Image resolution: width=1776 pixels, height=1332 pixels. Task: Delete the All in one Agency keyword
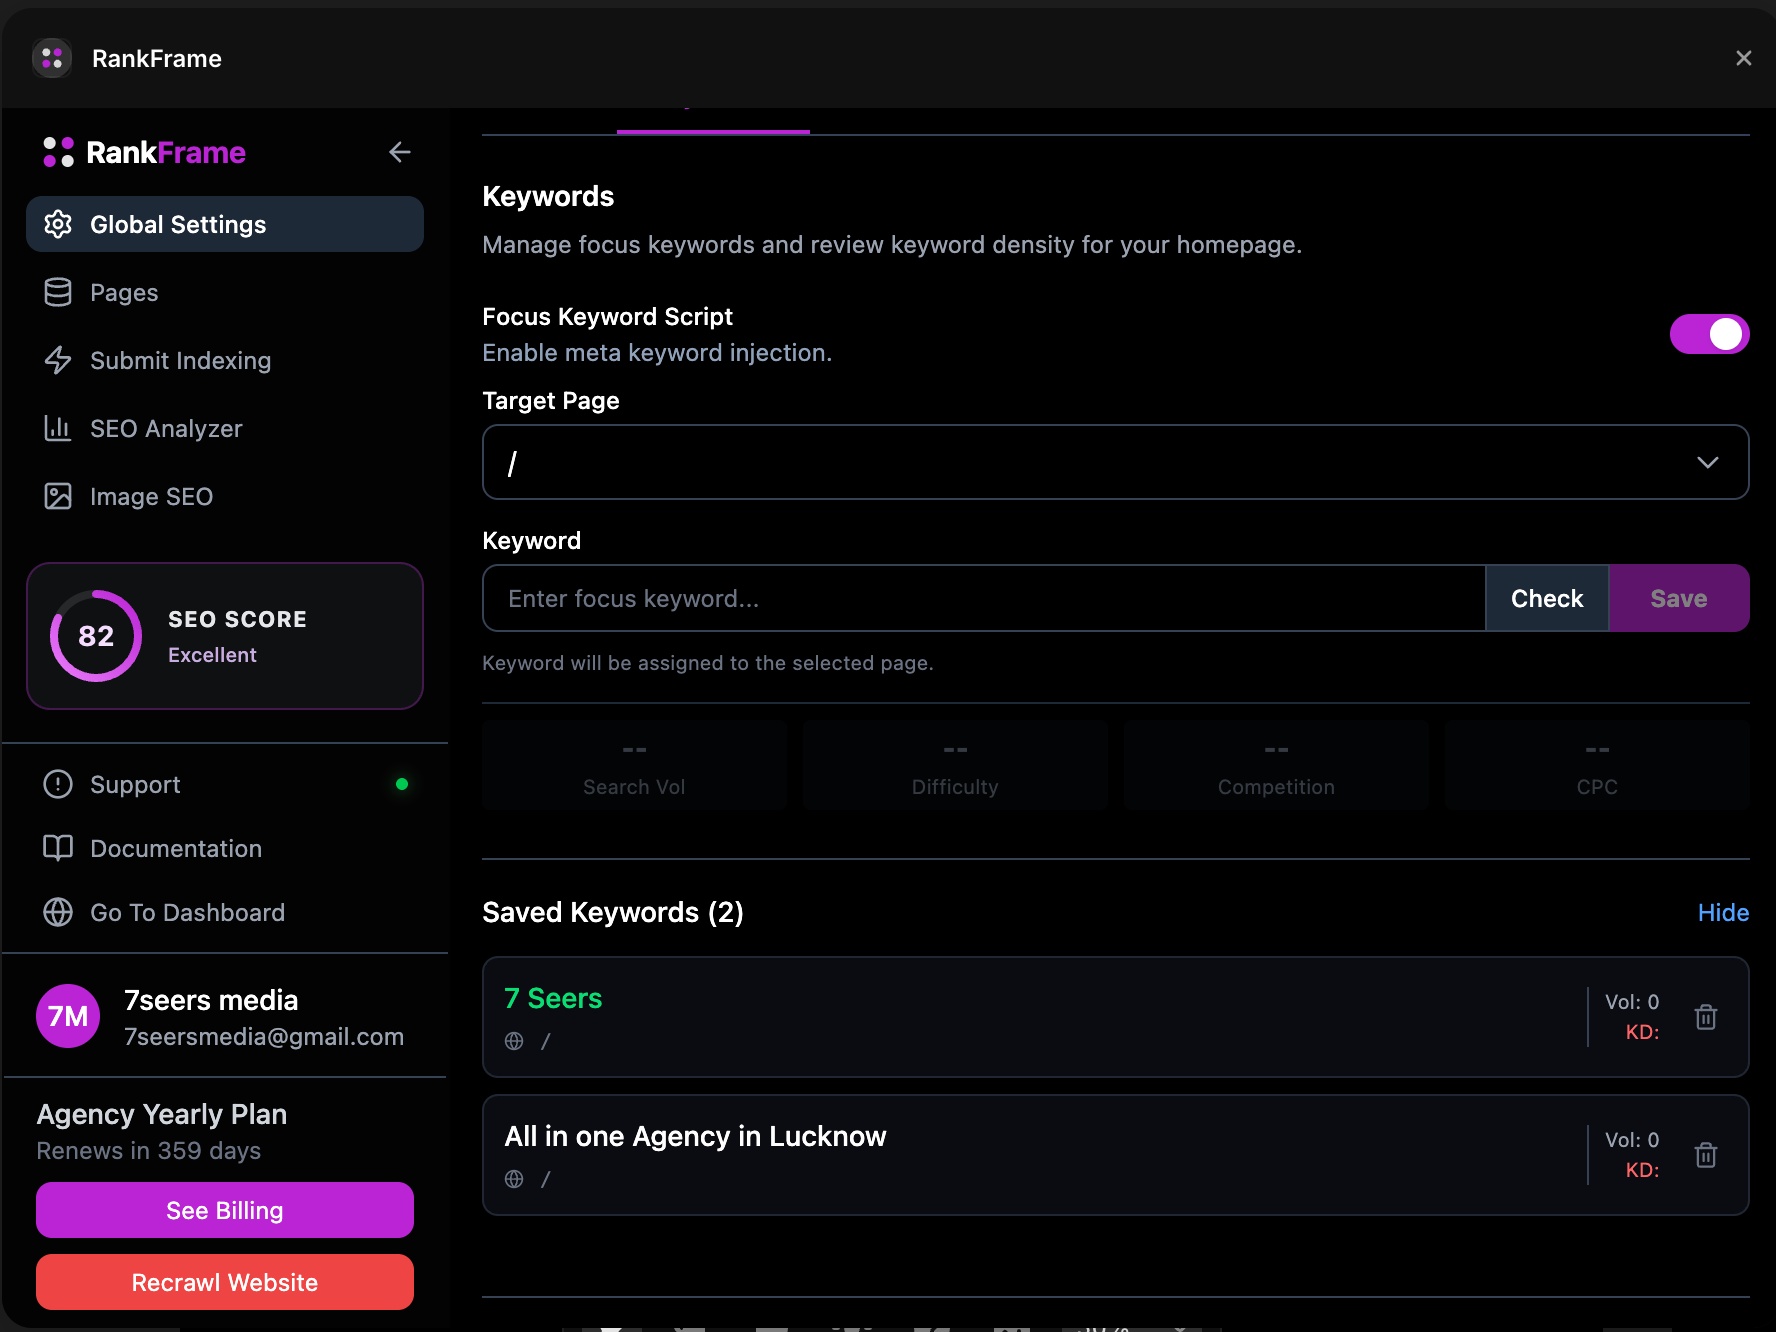1707,1155
